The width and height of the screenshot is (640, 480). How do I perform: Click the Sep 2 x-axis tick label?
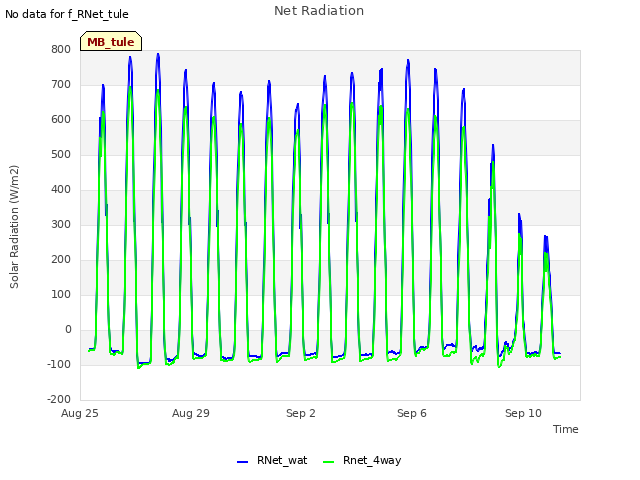pyautogui.click(x=301, y=413)
